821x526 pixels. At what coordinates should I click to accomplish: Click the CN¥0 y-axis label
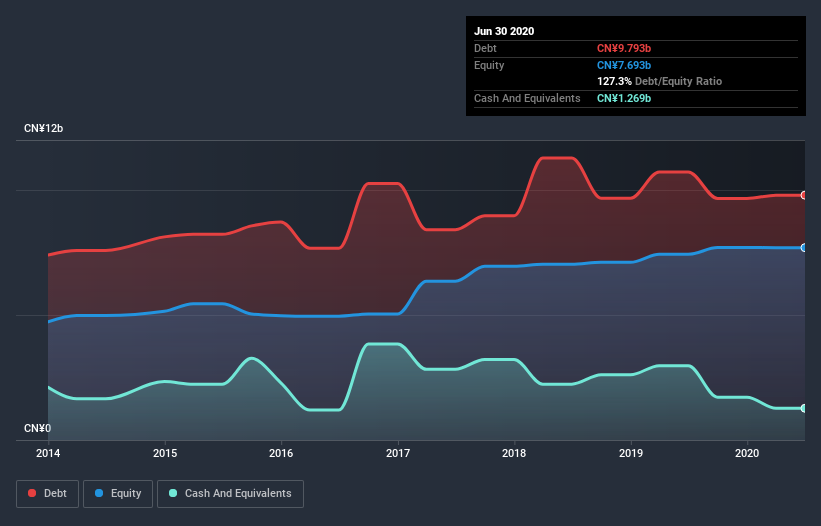[x=38, y=428]
